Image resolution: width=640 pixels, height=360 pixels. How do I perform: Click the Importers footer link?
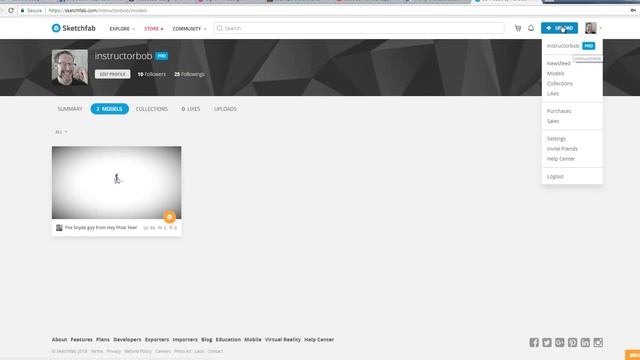[x=185, y=340]
